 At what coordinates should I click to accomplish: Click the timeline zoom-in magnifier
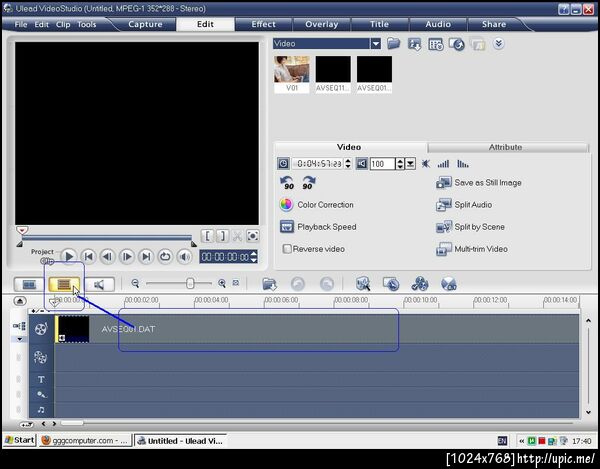[x=222, y=283]
